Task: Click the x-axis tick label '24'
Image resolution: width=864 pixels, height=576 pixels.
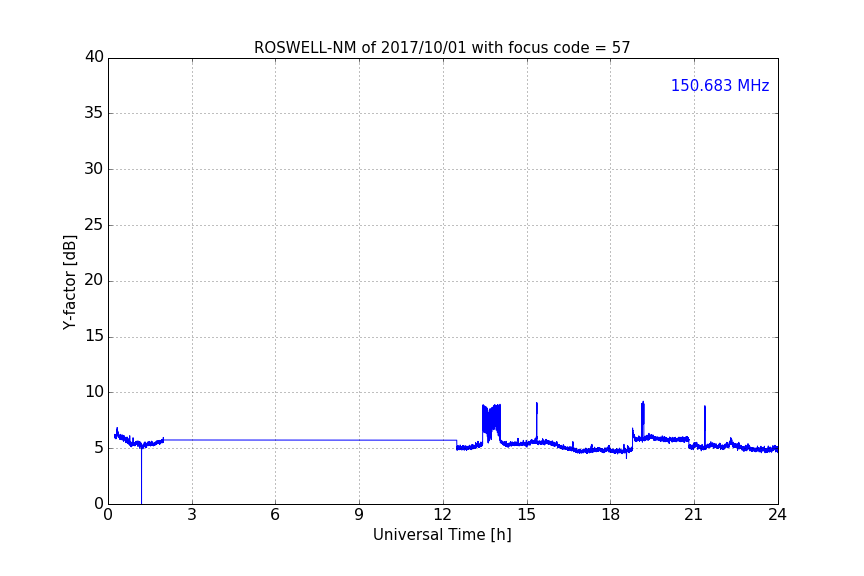Action: (777, 515)
